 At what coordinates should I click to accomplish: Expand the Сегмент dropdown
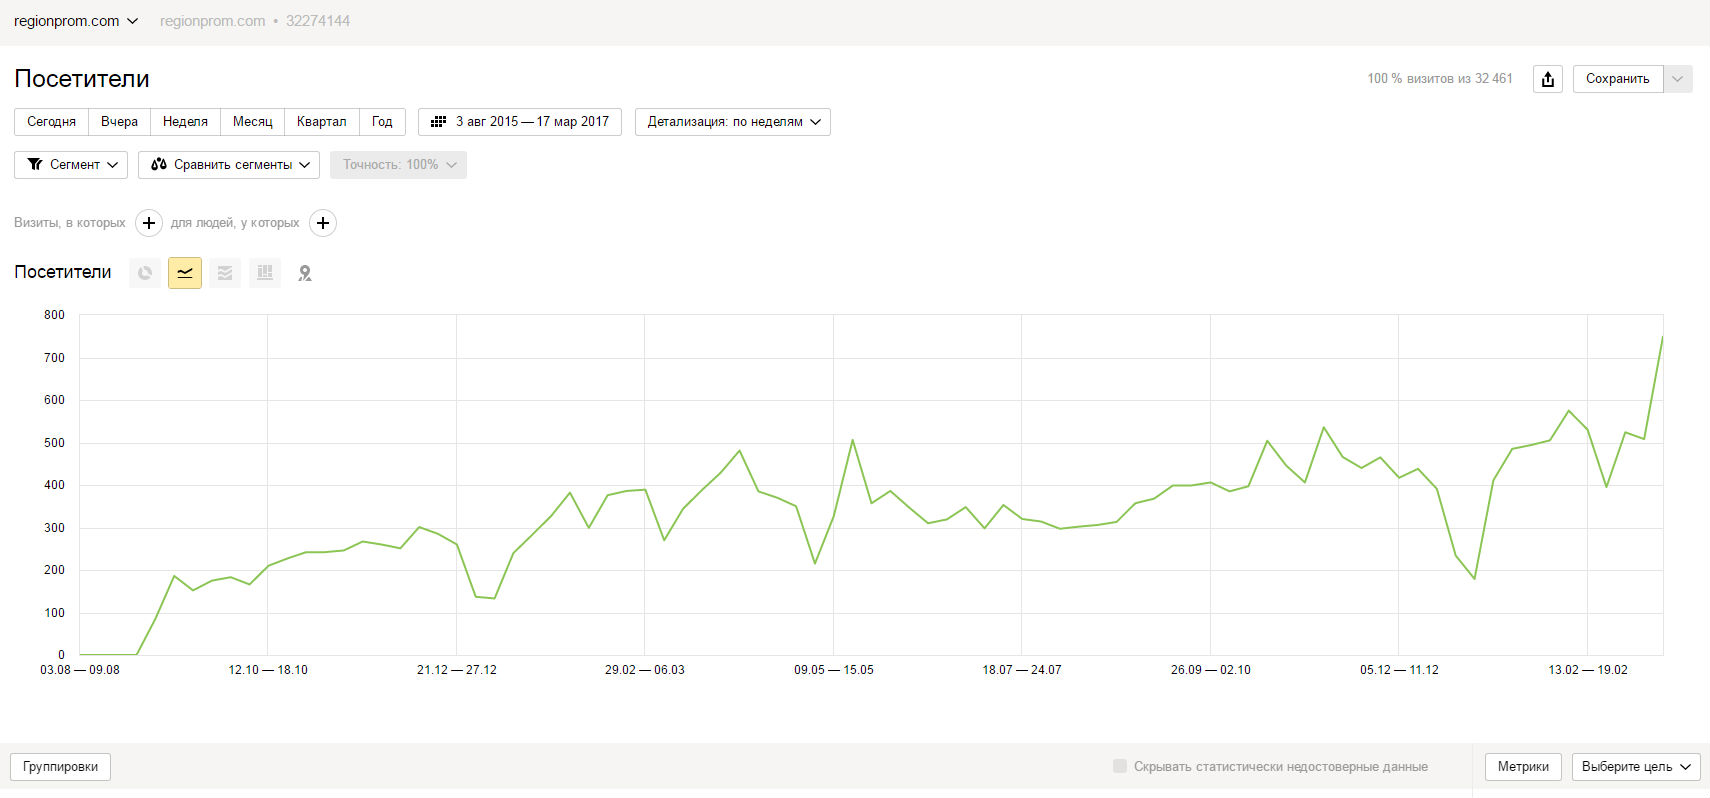coord(71,165)
